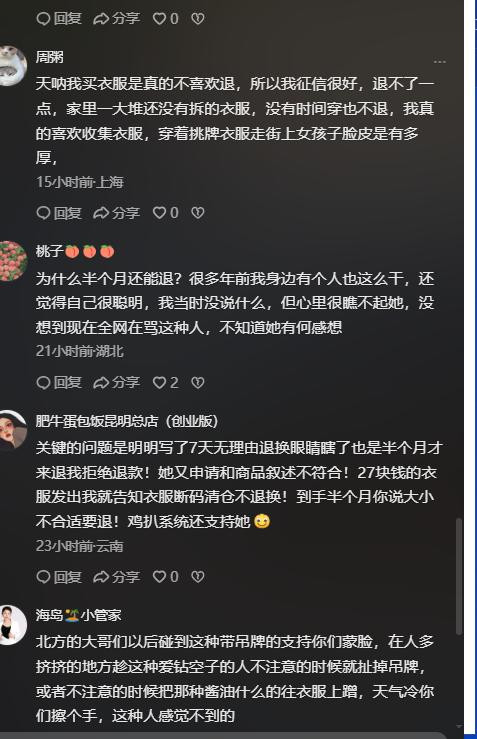Click the broken heart under 桃子's comment
Screen dimensions: 477x739
pos(197,383)
